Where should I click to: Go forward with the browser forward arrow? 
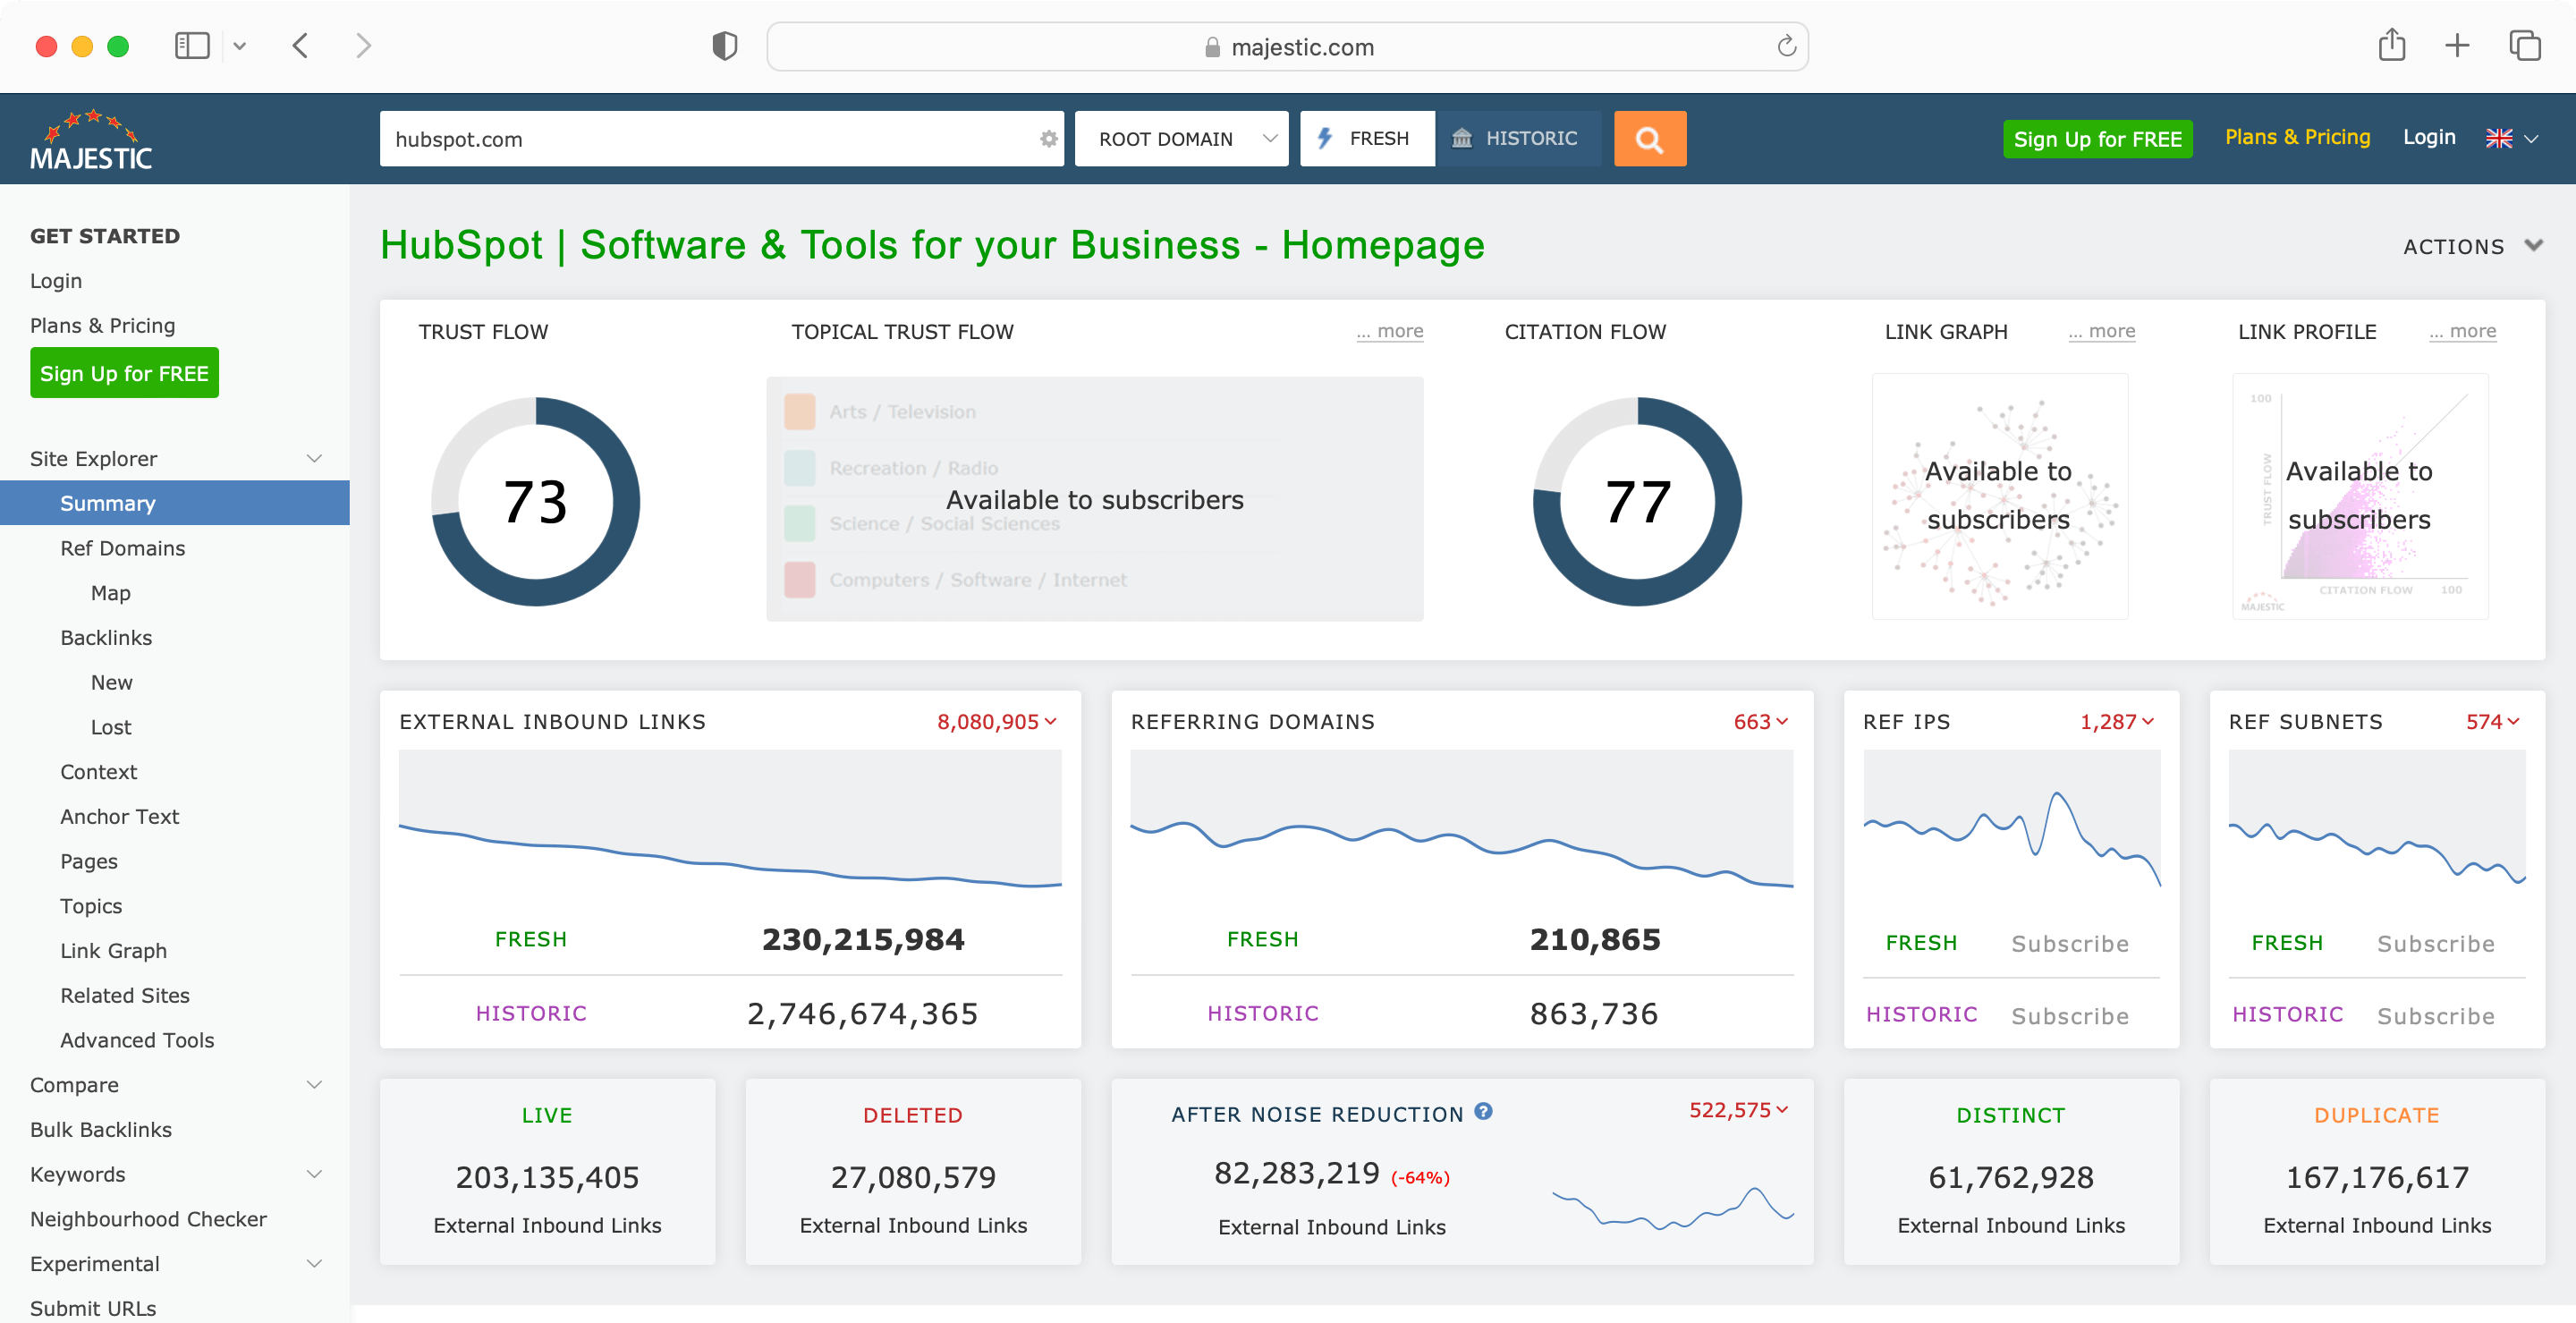(x=363, y=46)
